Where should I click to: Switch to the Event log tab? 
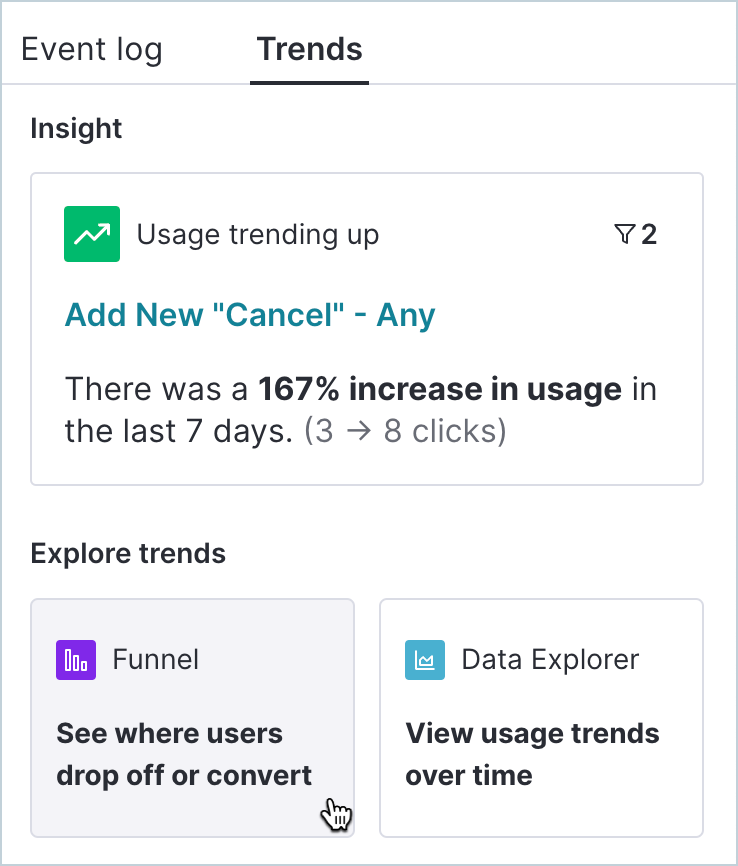[x=91, y=49]
